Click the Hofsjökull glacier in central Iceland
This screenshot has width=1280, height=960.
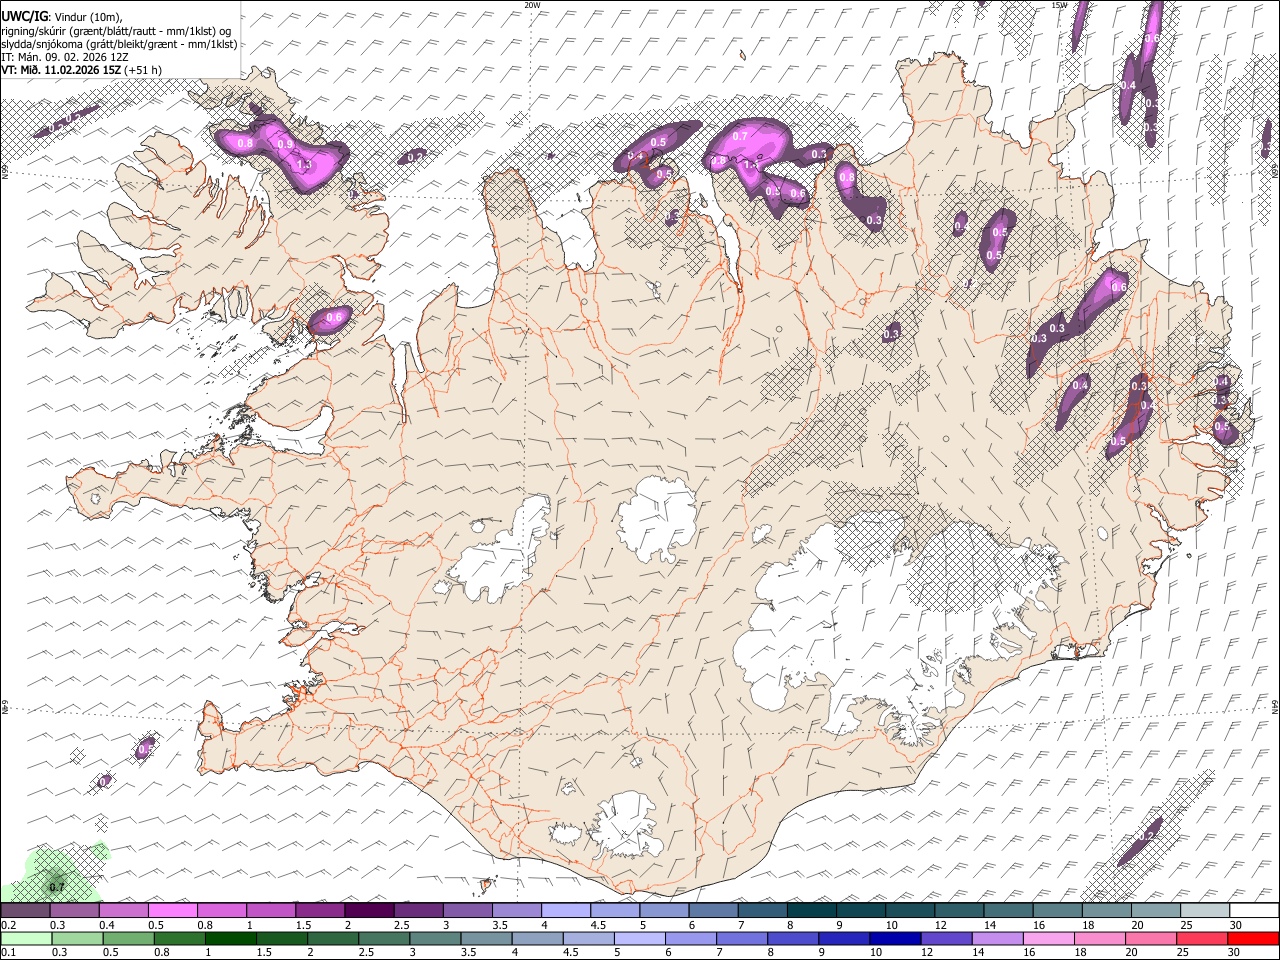pos(657,520)
